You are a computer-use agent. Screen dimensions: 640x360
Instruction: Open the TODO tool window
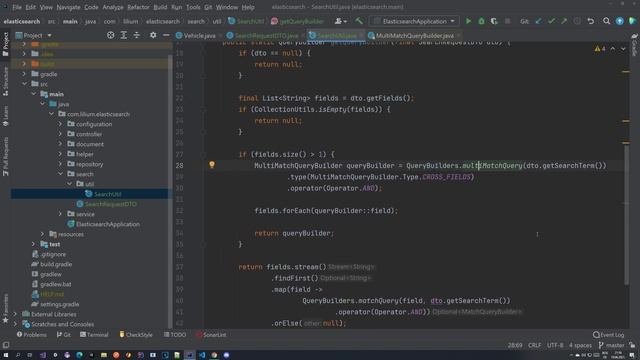tap(175, 335)
